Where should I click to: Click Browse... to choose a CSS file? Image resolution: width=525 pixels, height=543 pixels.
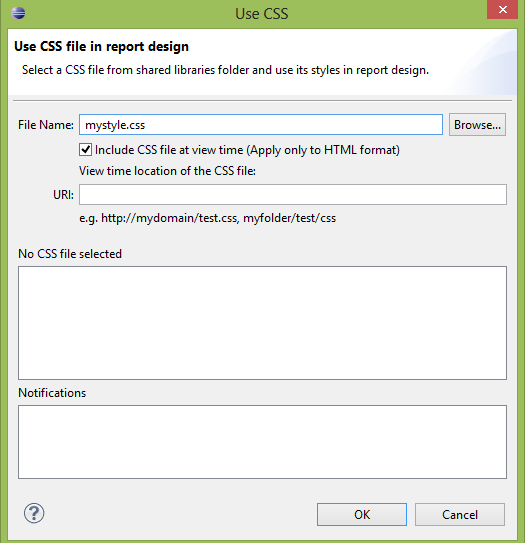pos(477,125)
